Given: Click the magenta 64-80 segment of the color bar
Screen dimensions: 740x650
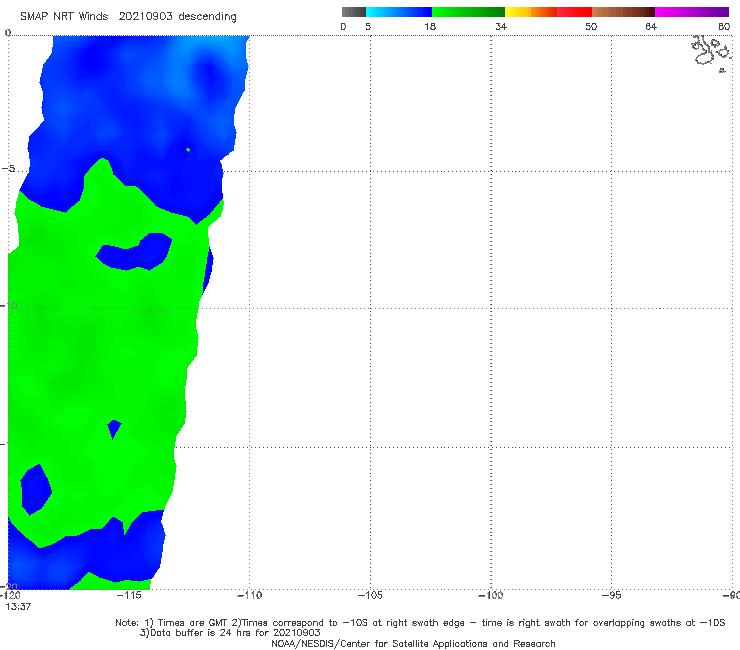Looking at the screenshot, I should [692, 12].
